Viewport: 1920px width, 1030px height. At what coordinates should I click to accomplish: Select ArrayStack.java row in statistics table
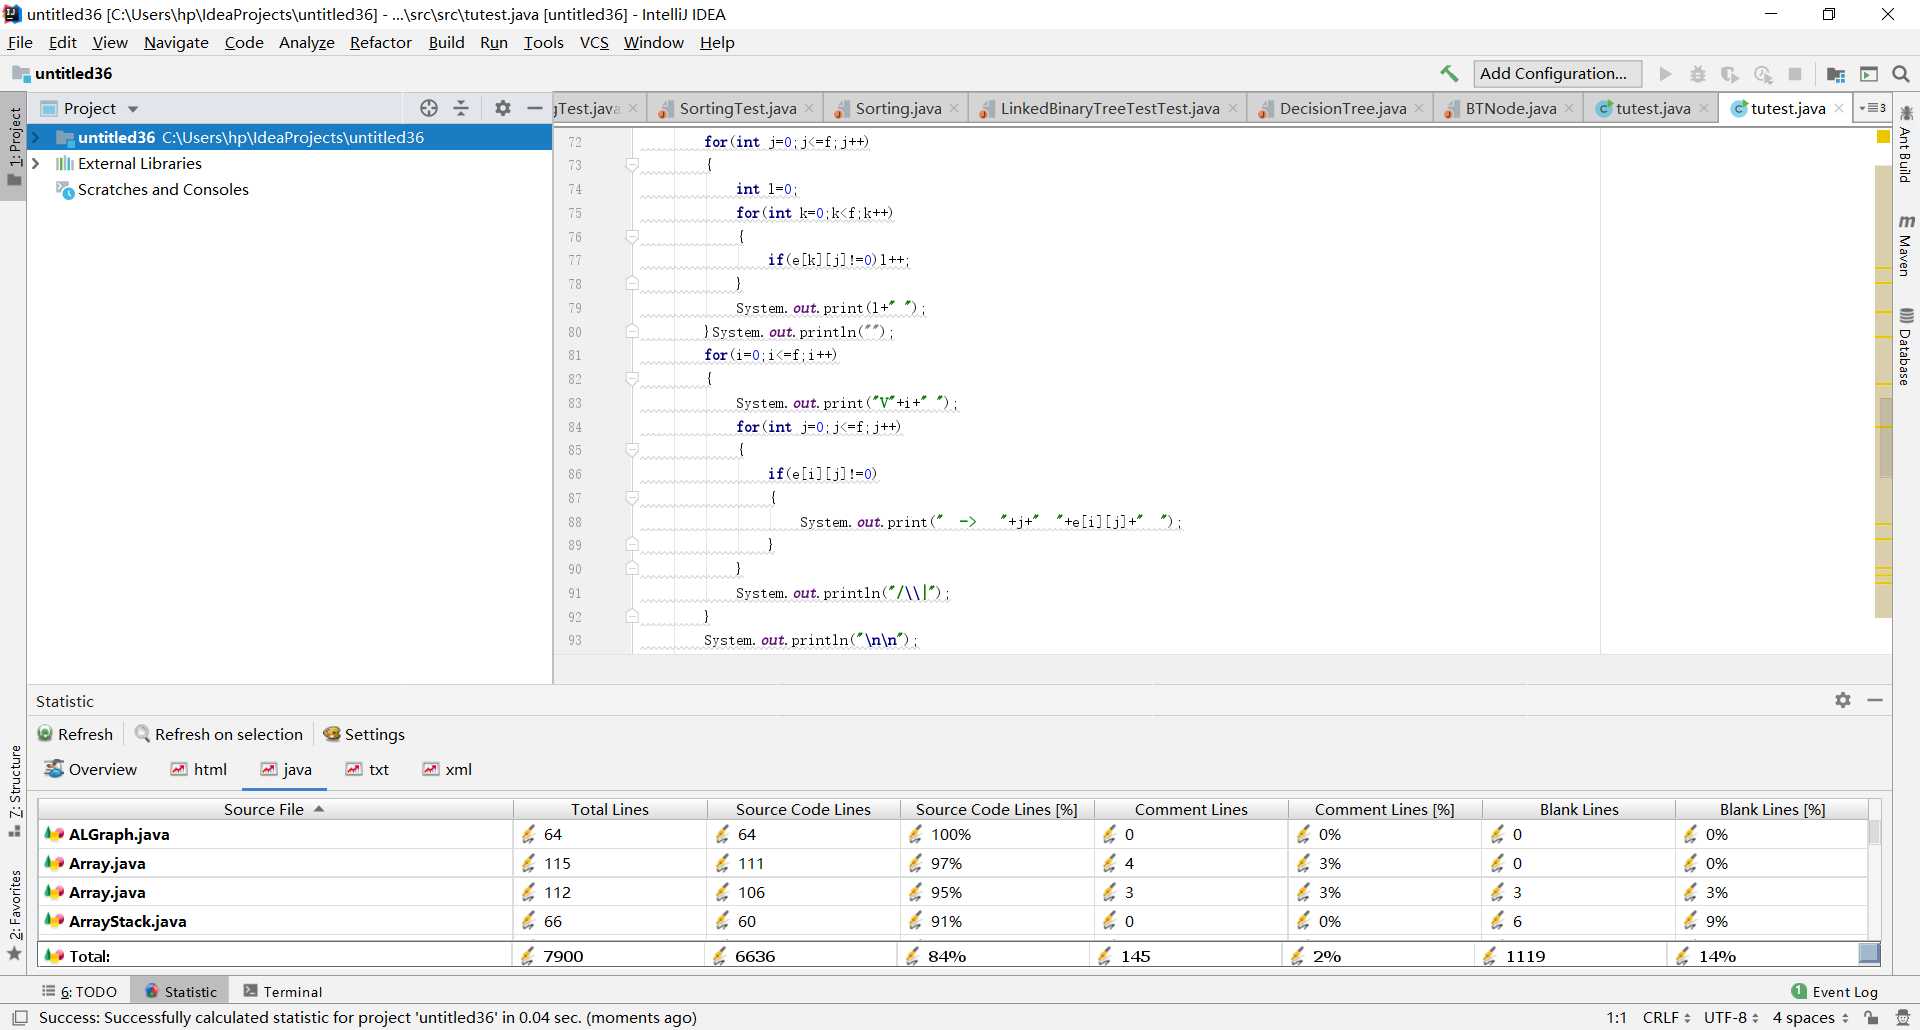point(953,921)
